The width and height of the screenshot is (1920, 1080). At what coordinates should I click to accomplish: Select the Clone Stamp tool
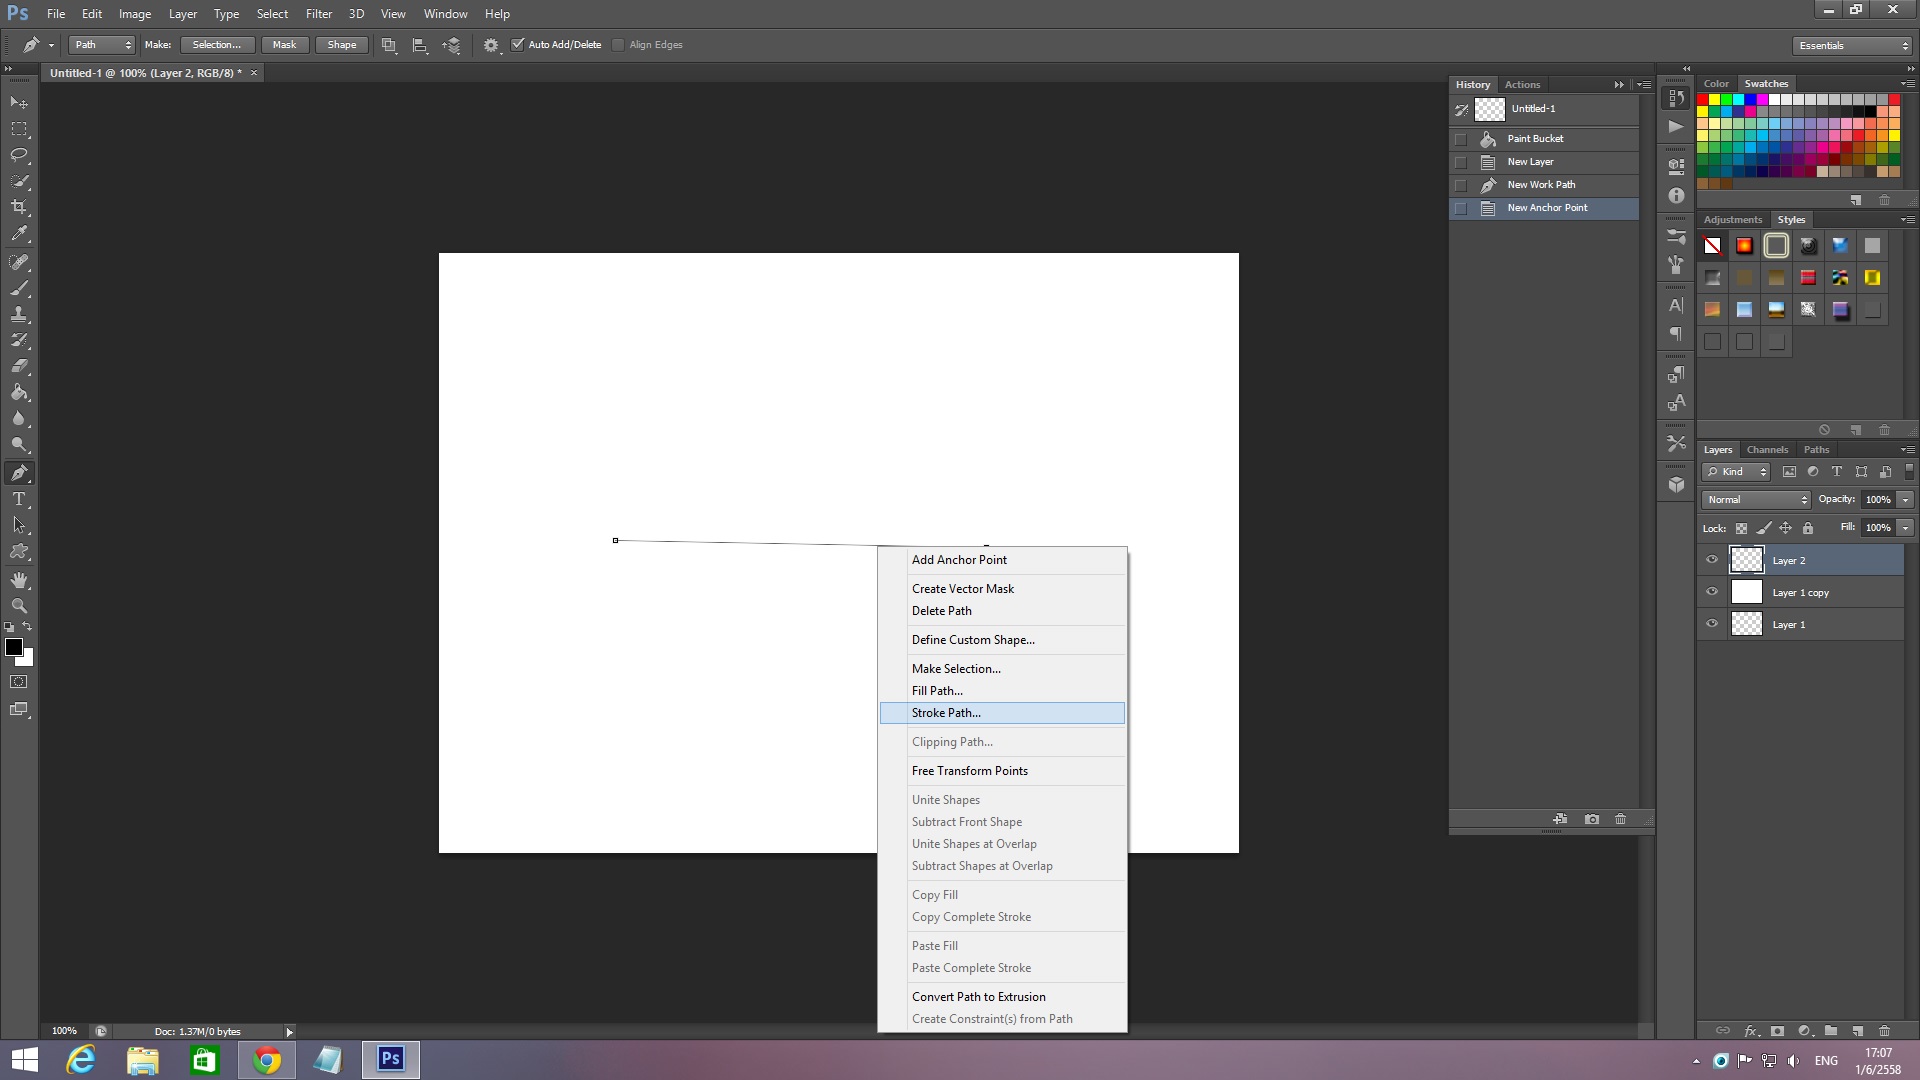point(19,314)
